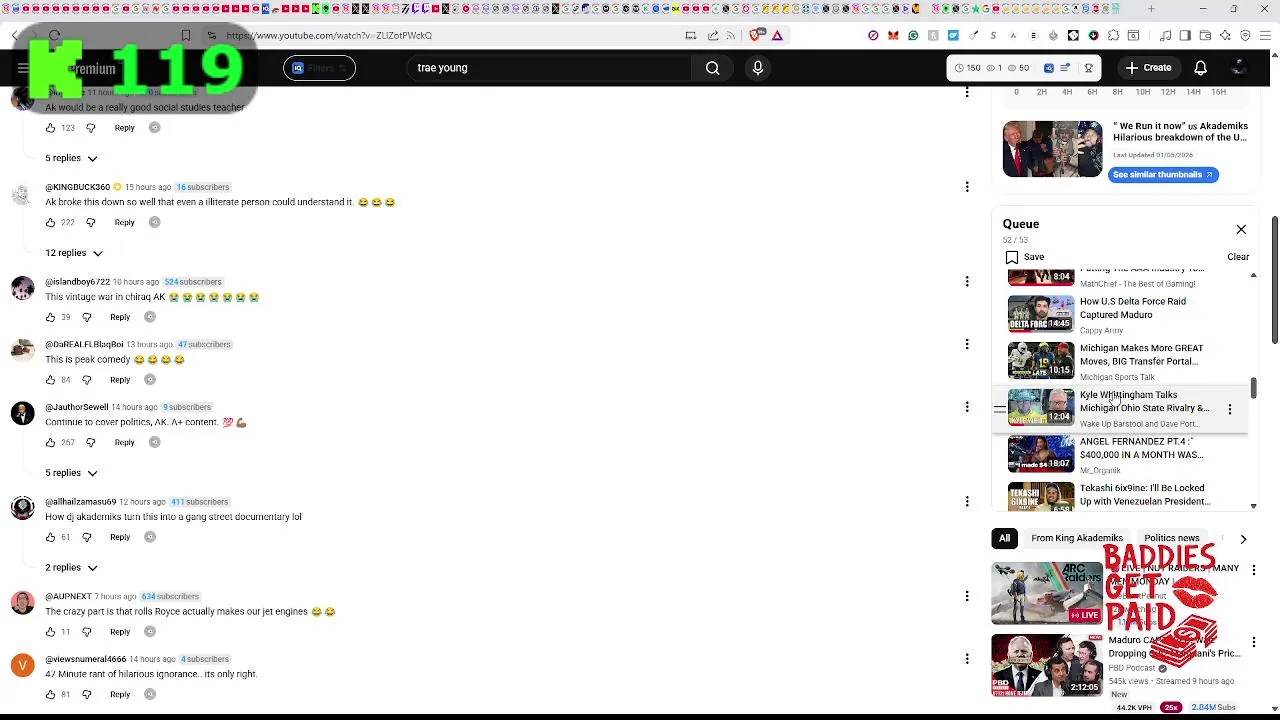Click the YouTube search field with trae young
The height and width of the screenshot is (720, 1280).
(549, 68)
